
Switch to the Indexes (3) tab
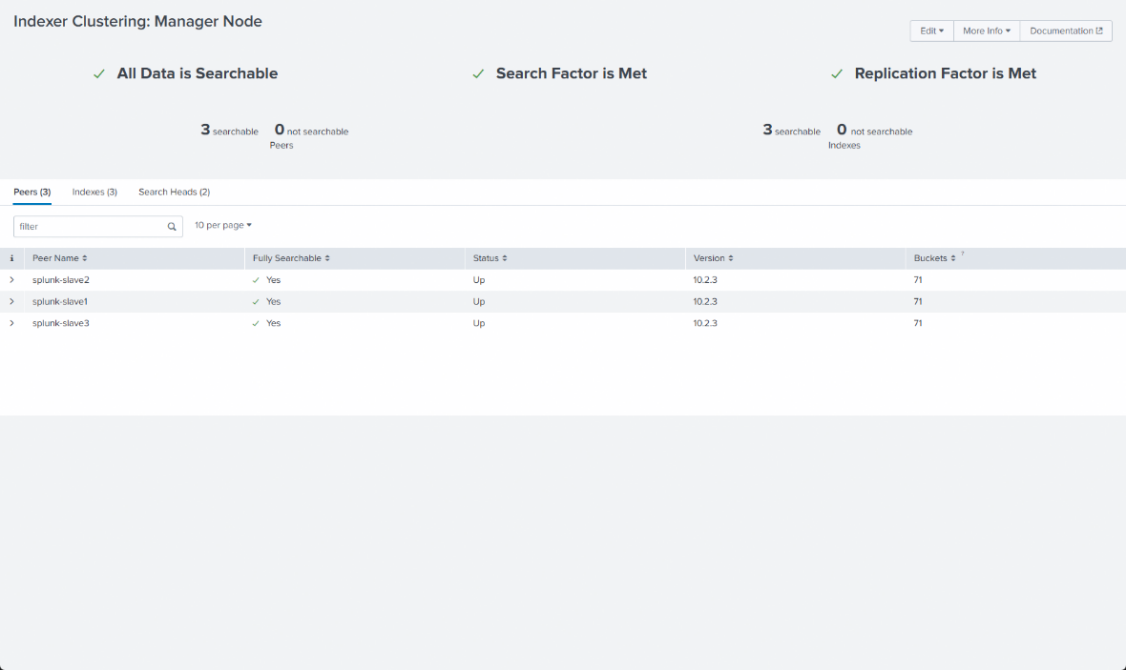(x=94, y=192)
